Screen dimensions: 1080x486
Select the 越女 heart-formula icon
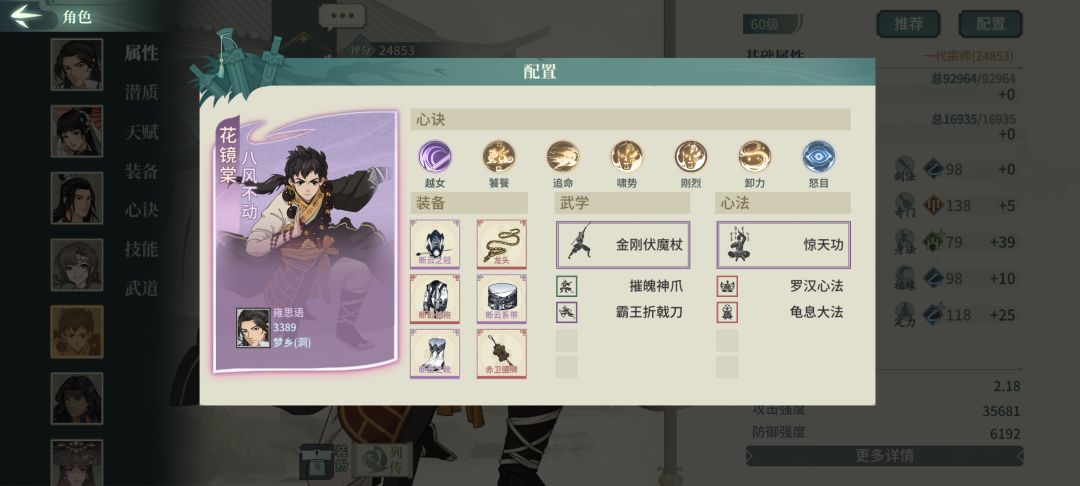pos(435,156)
